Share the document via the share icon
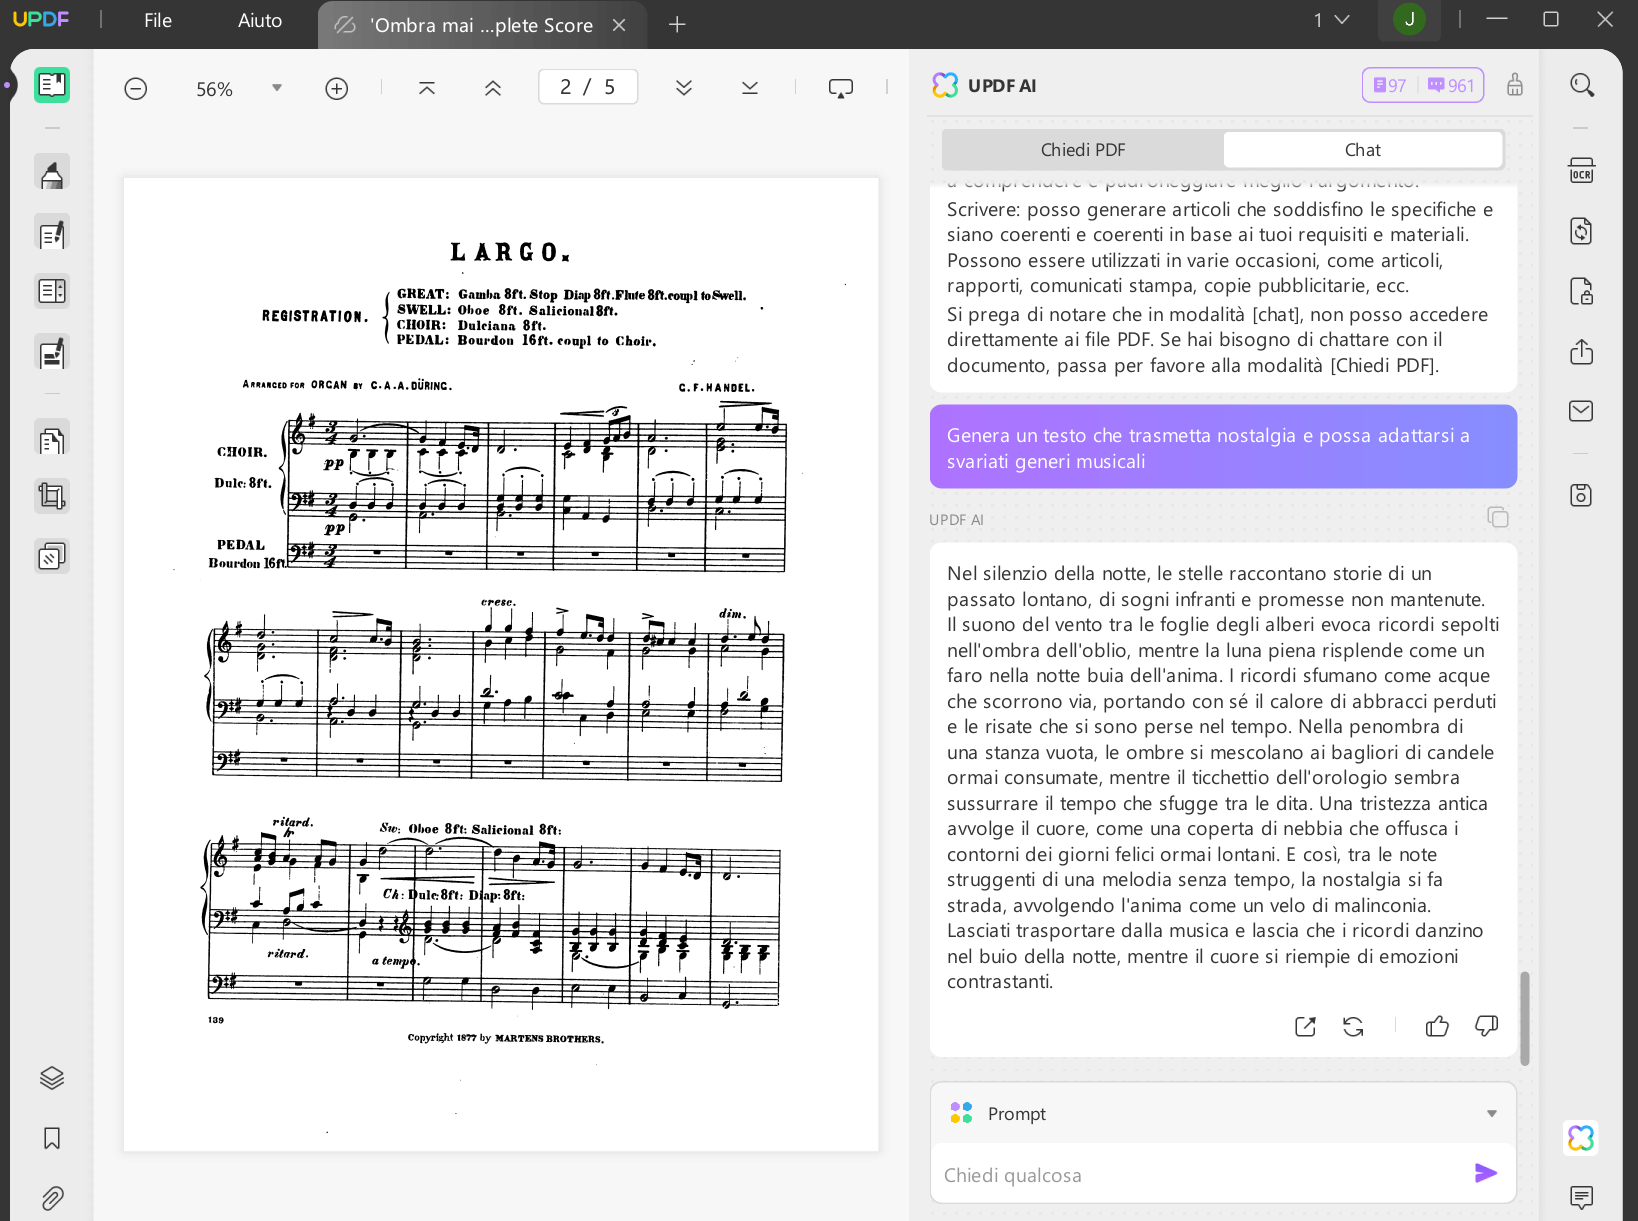The width and height of the screenshot is (1638, 1221). coord(1582,352)
